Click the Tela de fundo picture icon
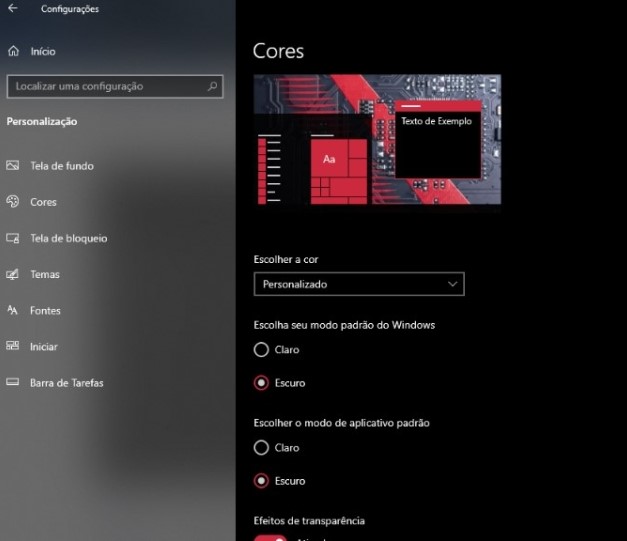This screenshot has height=541, width=627. click(x=13, y=166)
